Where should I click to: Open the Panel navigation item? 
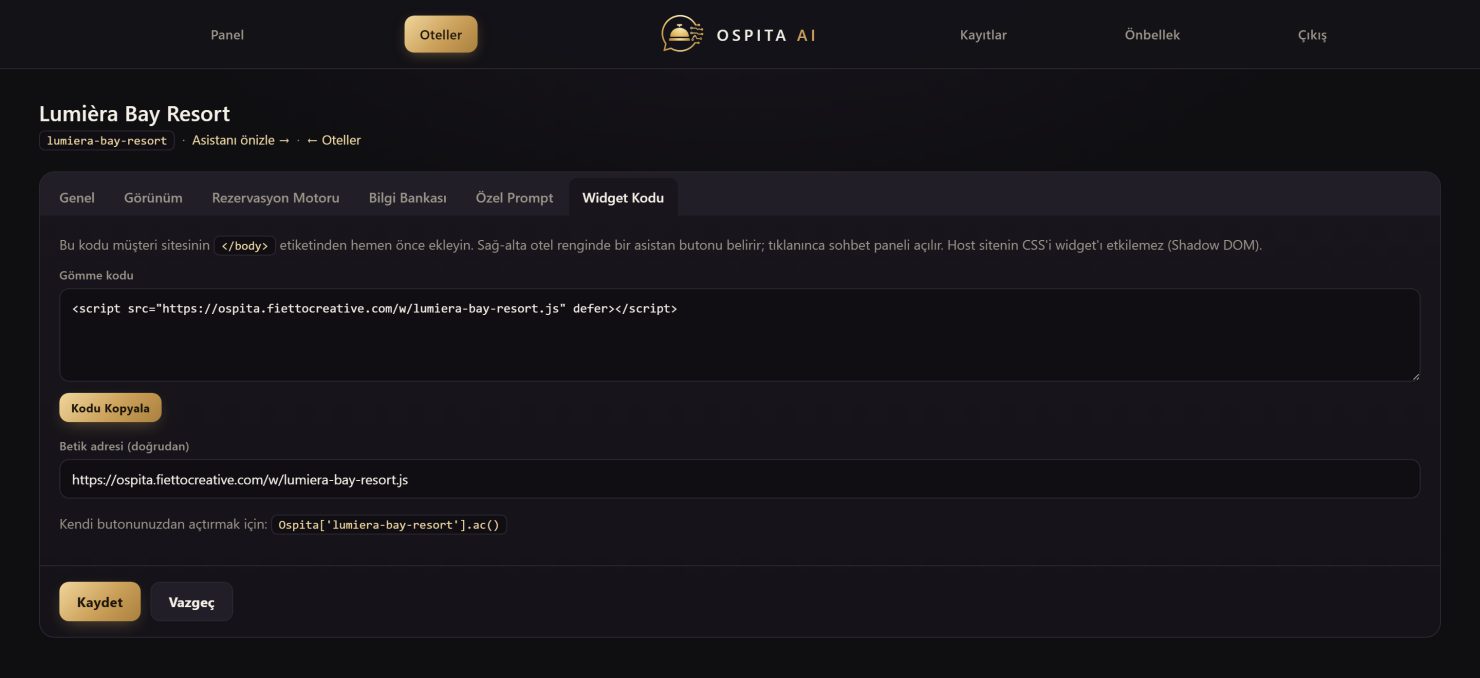tap(227, 35)
